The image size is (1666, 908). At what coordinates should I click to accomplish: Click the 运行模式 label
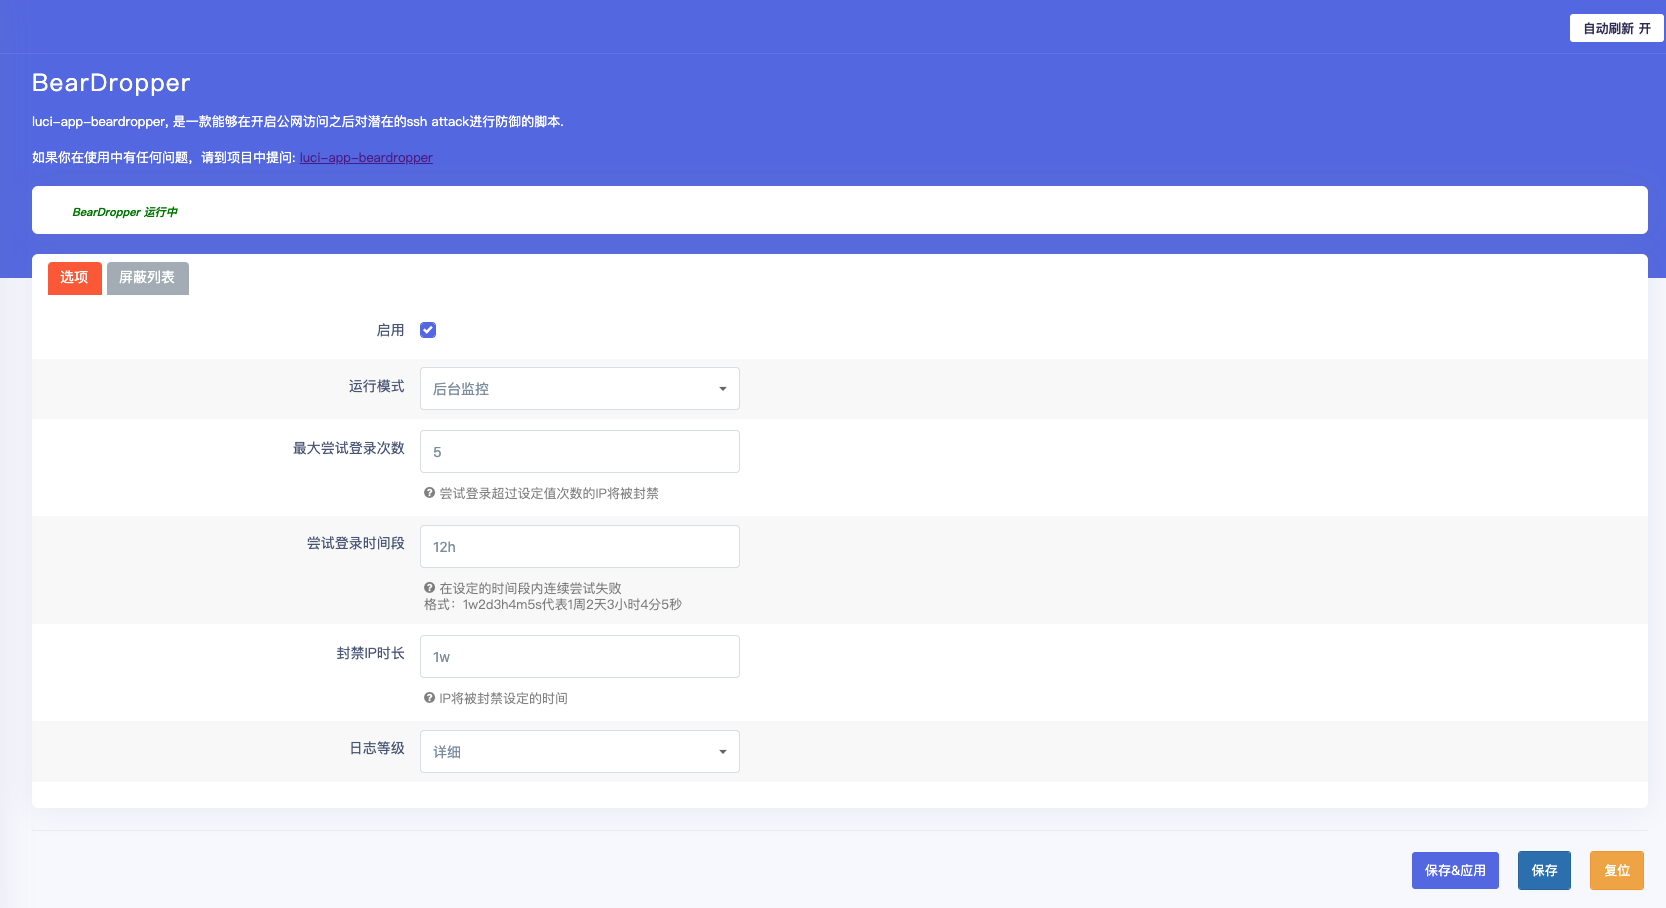376,386
